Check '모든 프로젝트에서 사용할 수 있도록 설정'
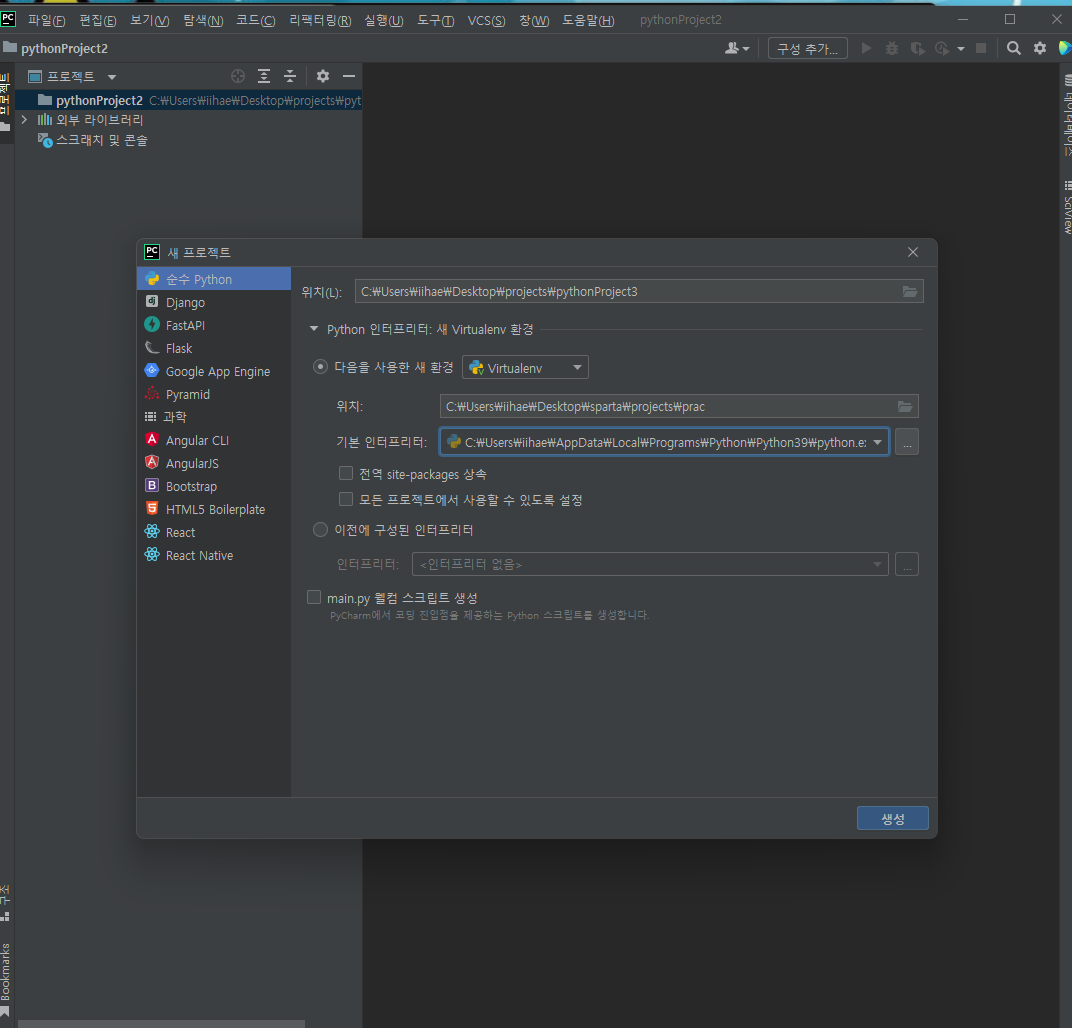The height and width of the screenshot is (1028, 1072). 346,499
